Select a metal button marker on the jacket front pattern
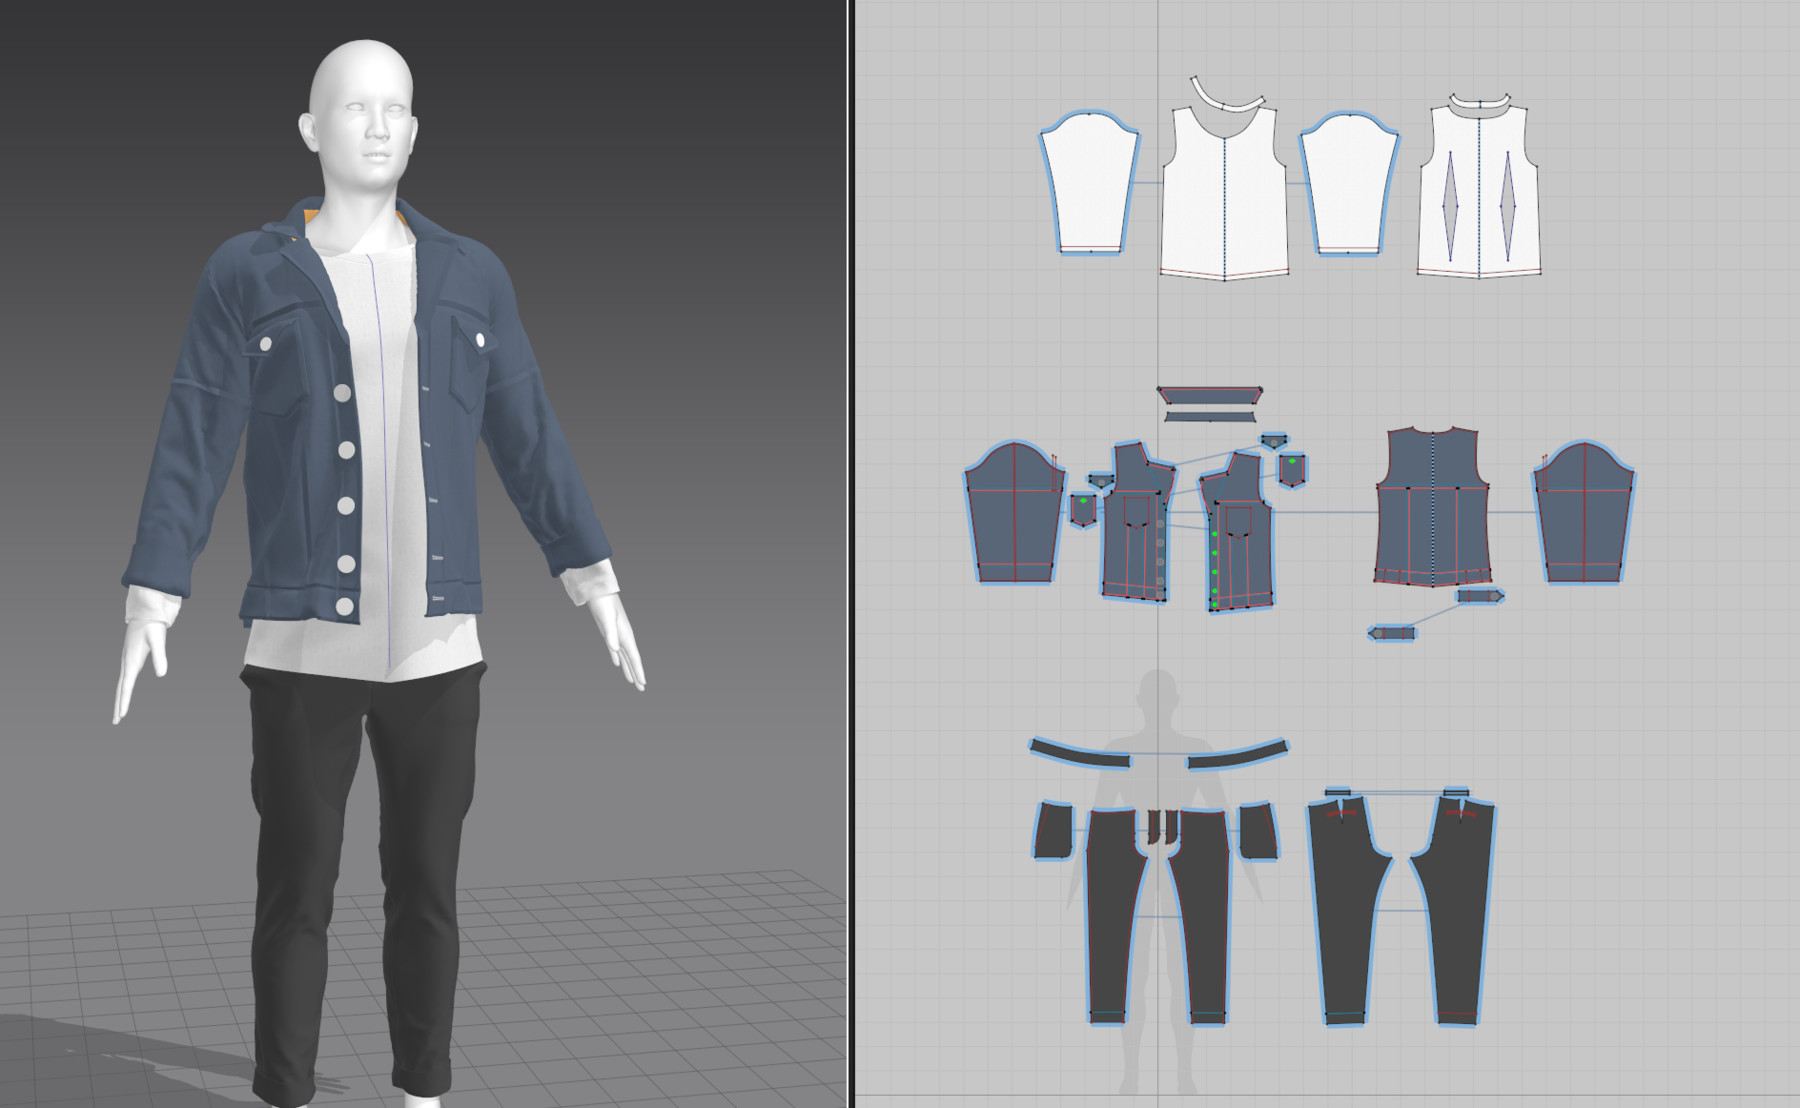The height and width of the screenshot is (1108, 1800). [x=1160, y=541]
